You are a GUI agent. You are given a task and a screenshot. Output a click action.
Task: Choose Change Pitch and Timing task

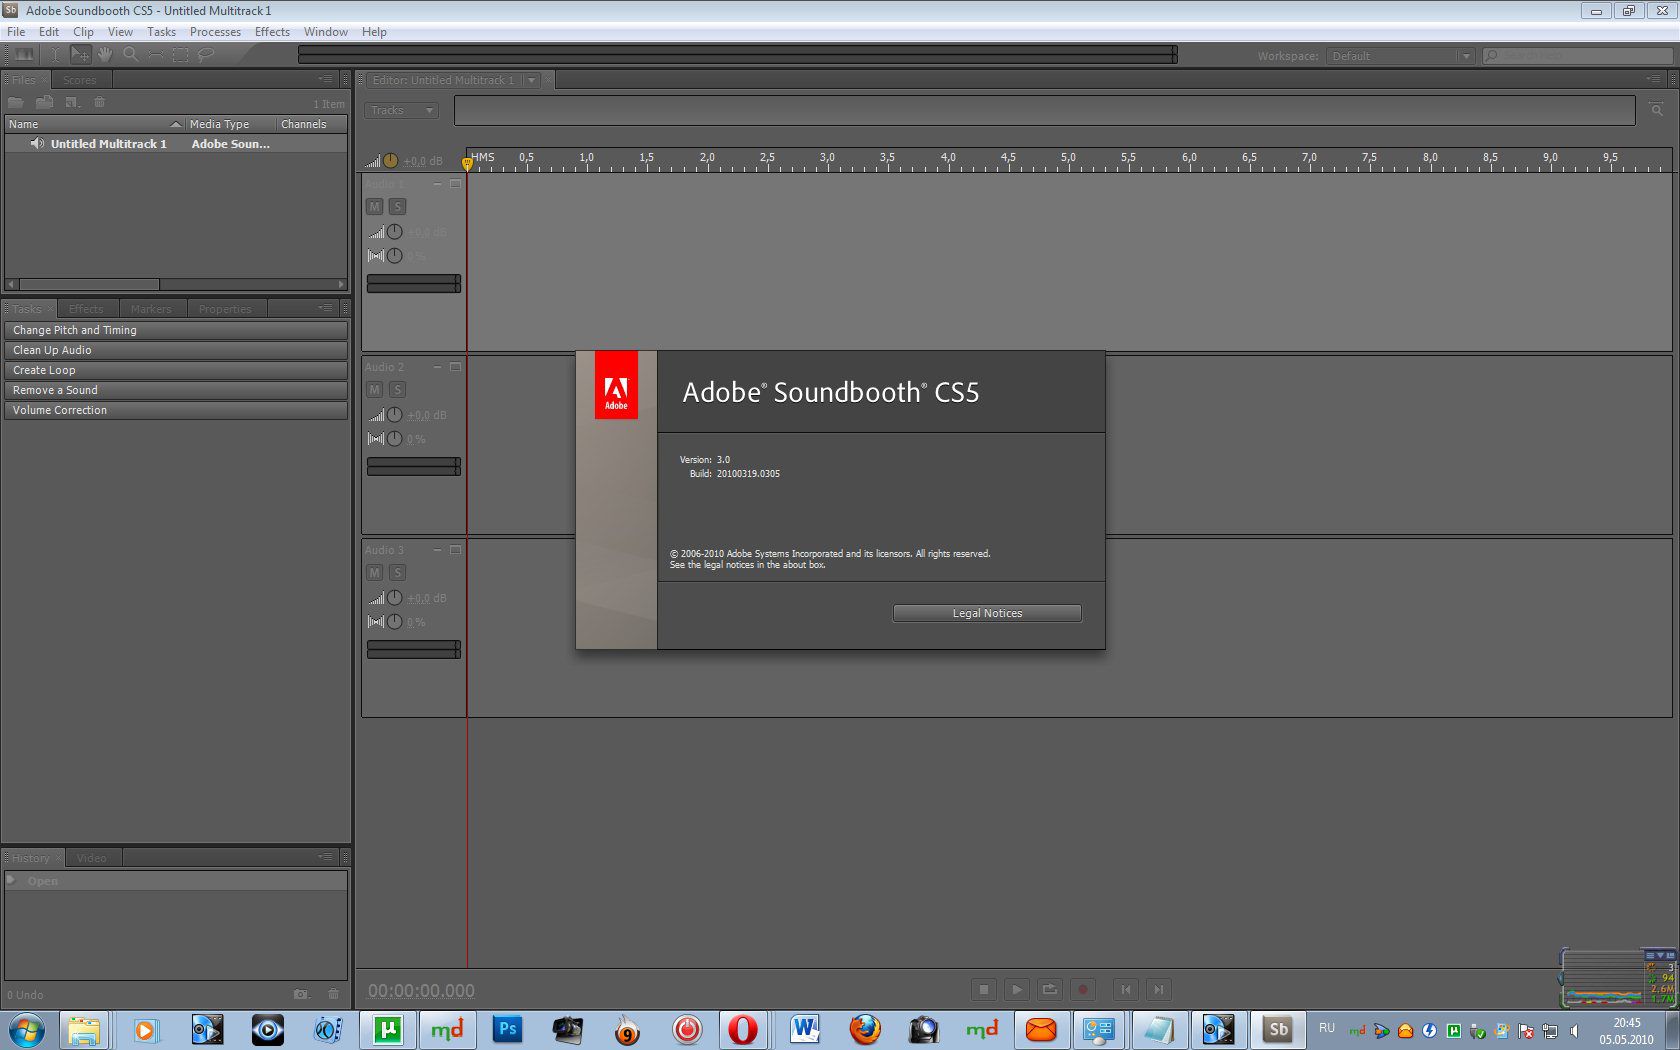[x=176, y=330]
